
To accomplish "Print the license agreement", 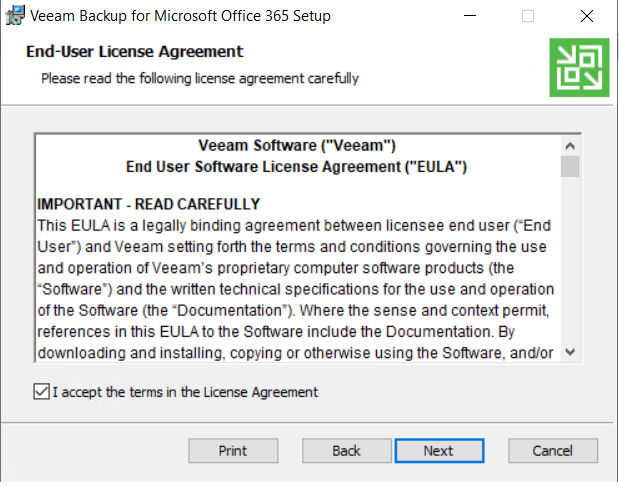I will click(x=233, y=451).
